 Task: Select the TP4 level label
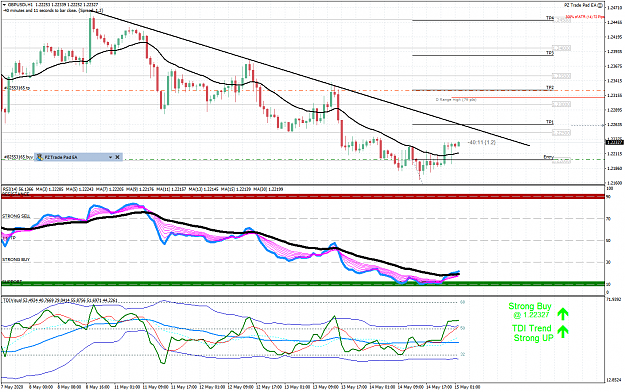(550, 18)
